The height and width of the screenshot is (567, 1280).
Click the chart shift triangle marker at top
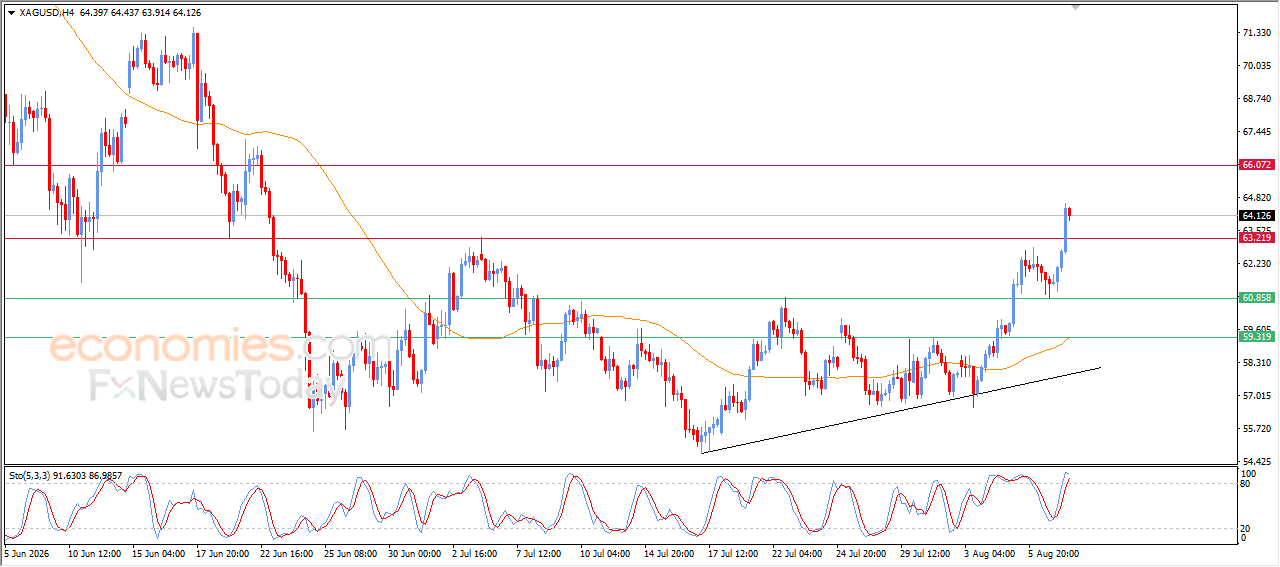(x=1076, y=5)
